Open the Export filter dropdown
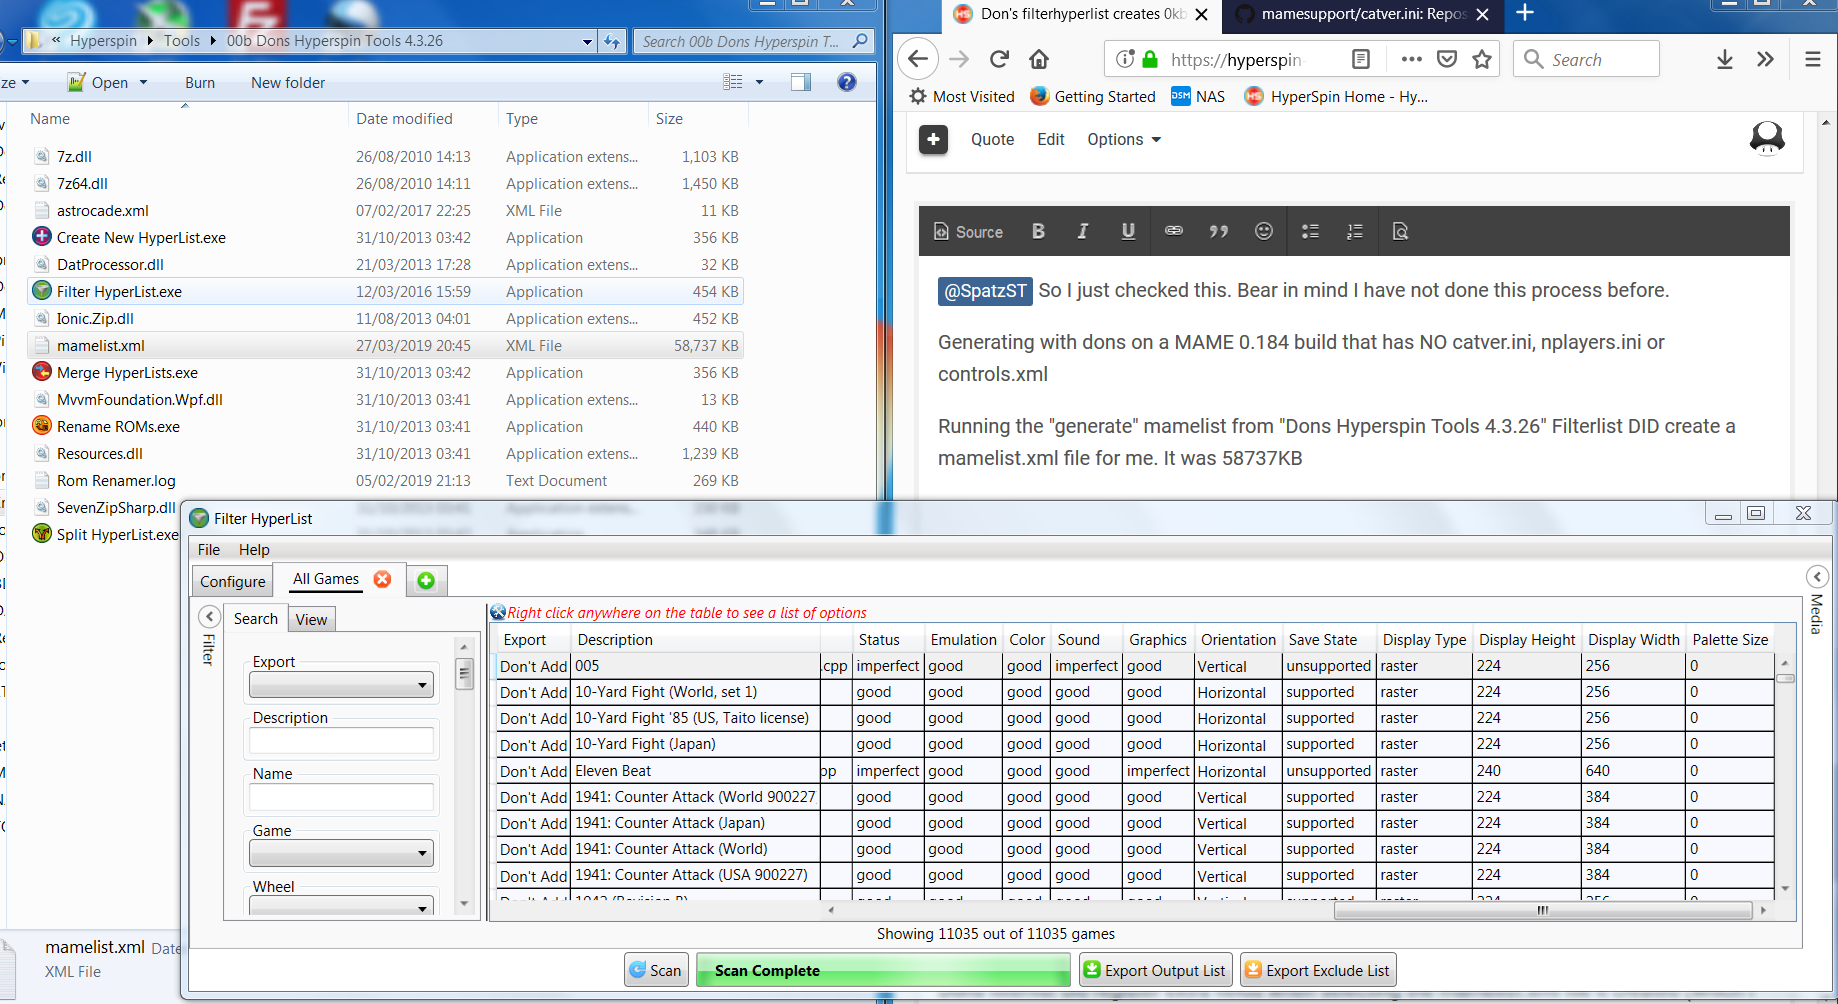The height and width of the screenshot is (1004, 1838). point(341,685)
